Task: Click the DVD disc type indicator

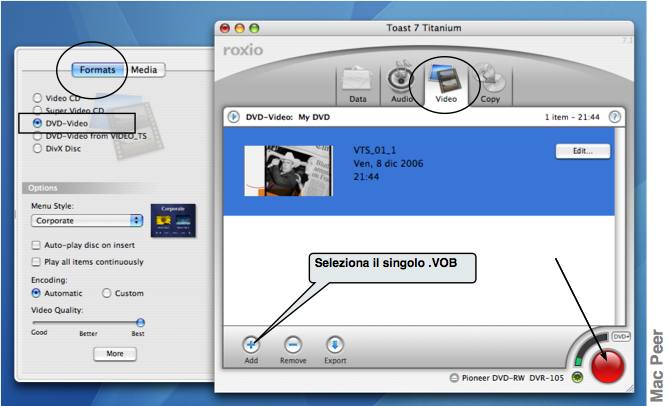Action: coord(621,337)
